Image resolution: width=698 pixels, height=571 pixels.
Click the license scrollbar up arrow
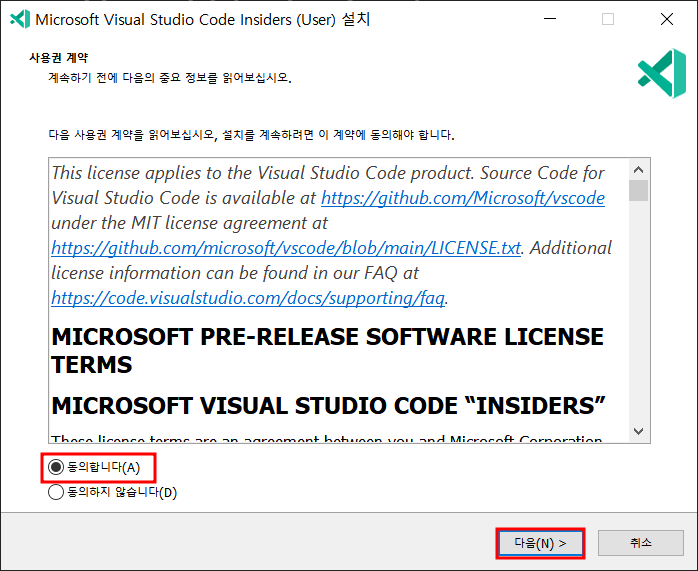[639, 170]
